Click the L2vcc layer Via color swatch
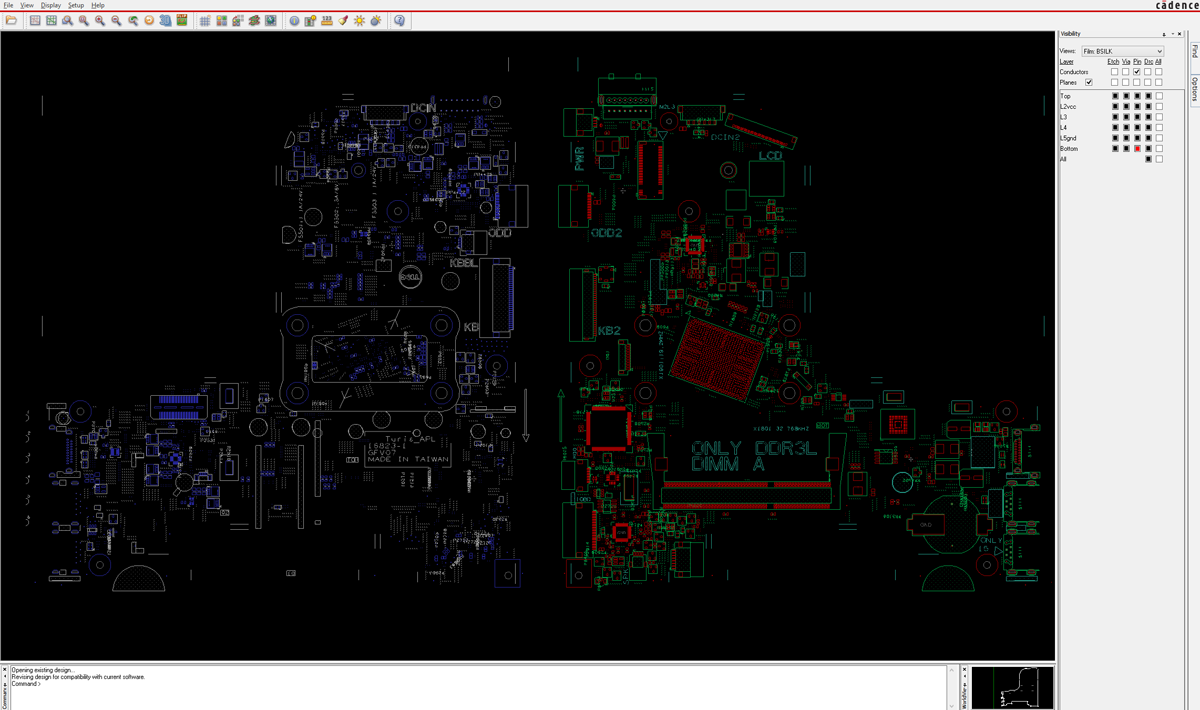 (x=1126, y=106)
